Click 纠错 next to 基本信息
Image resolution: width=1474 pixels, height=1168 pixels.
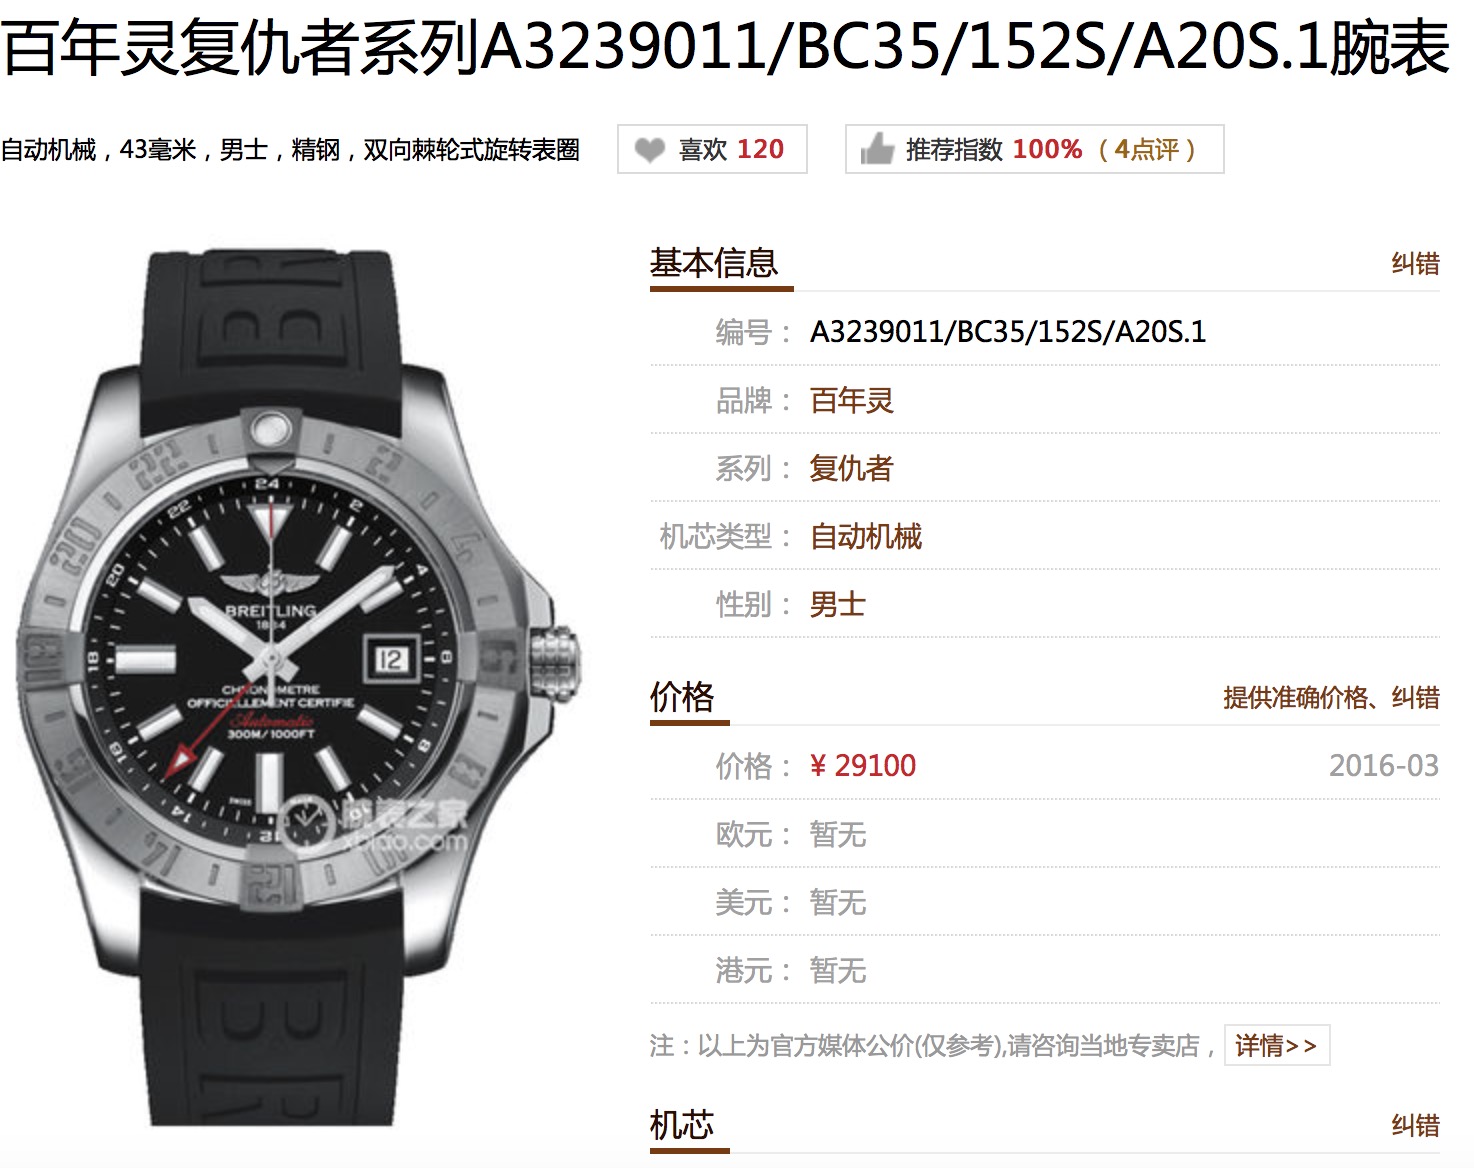pyautogui.click(x=1415, y=264)
